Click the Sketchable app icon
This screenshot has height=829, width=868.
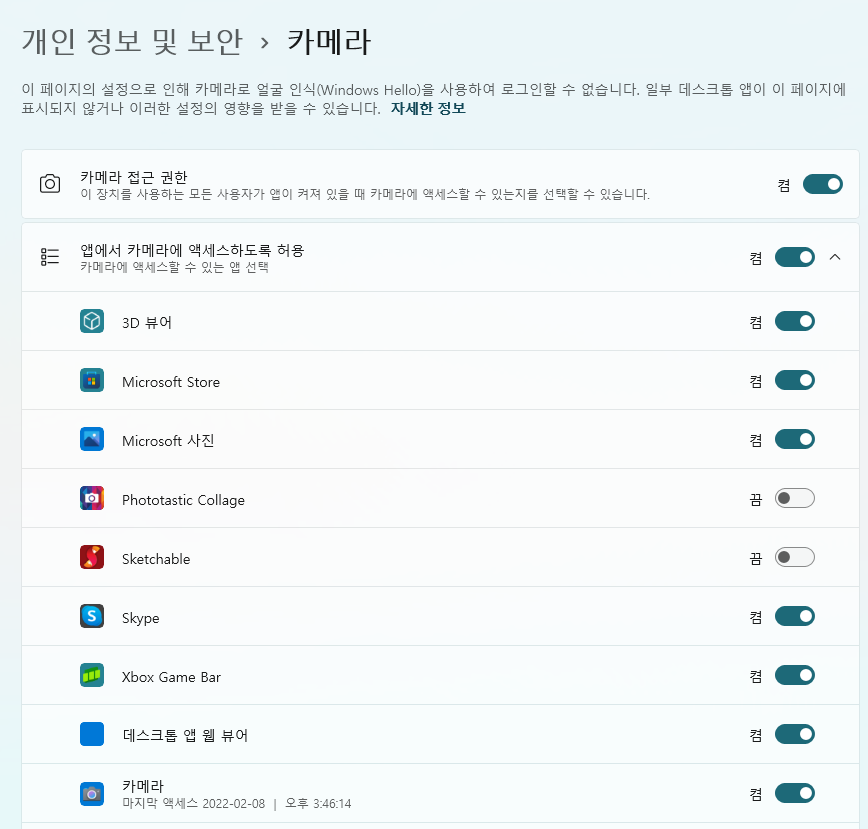[92, 557]
